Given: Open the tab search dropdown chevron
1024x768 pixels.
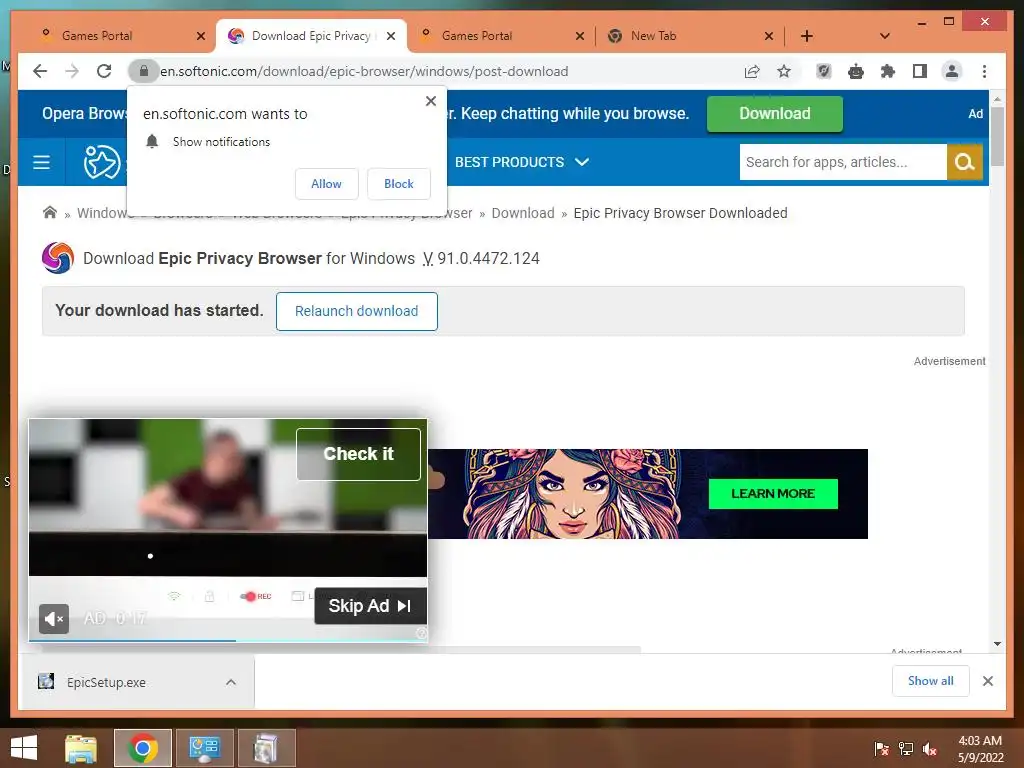Looking at the screenshot, I should [884, 36].
